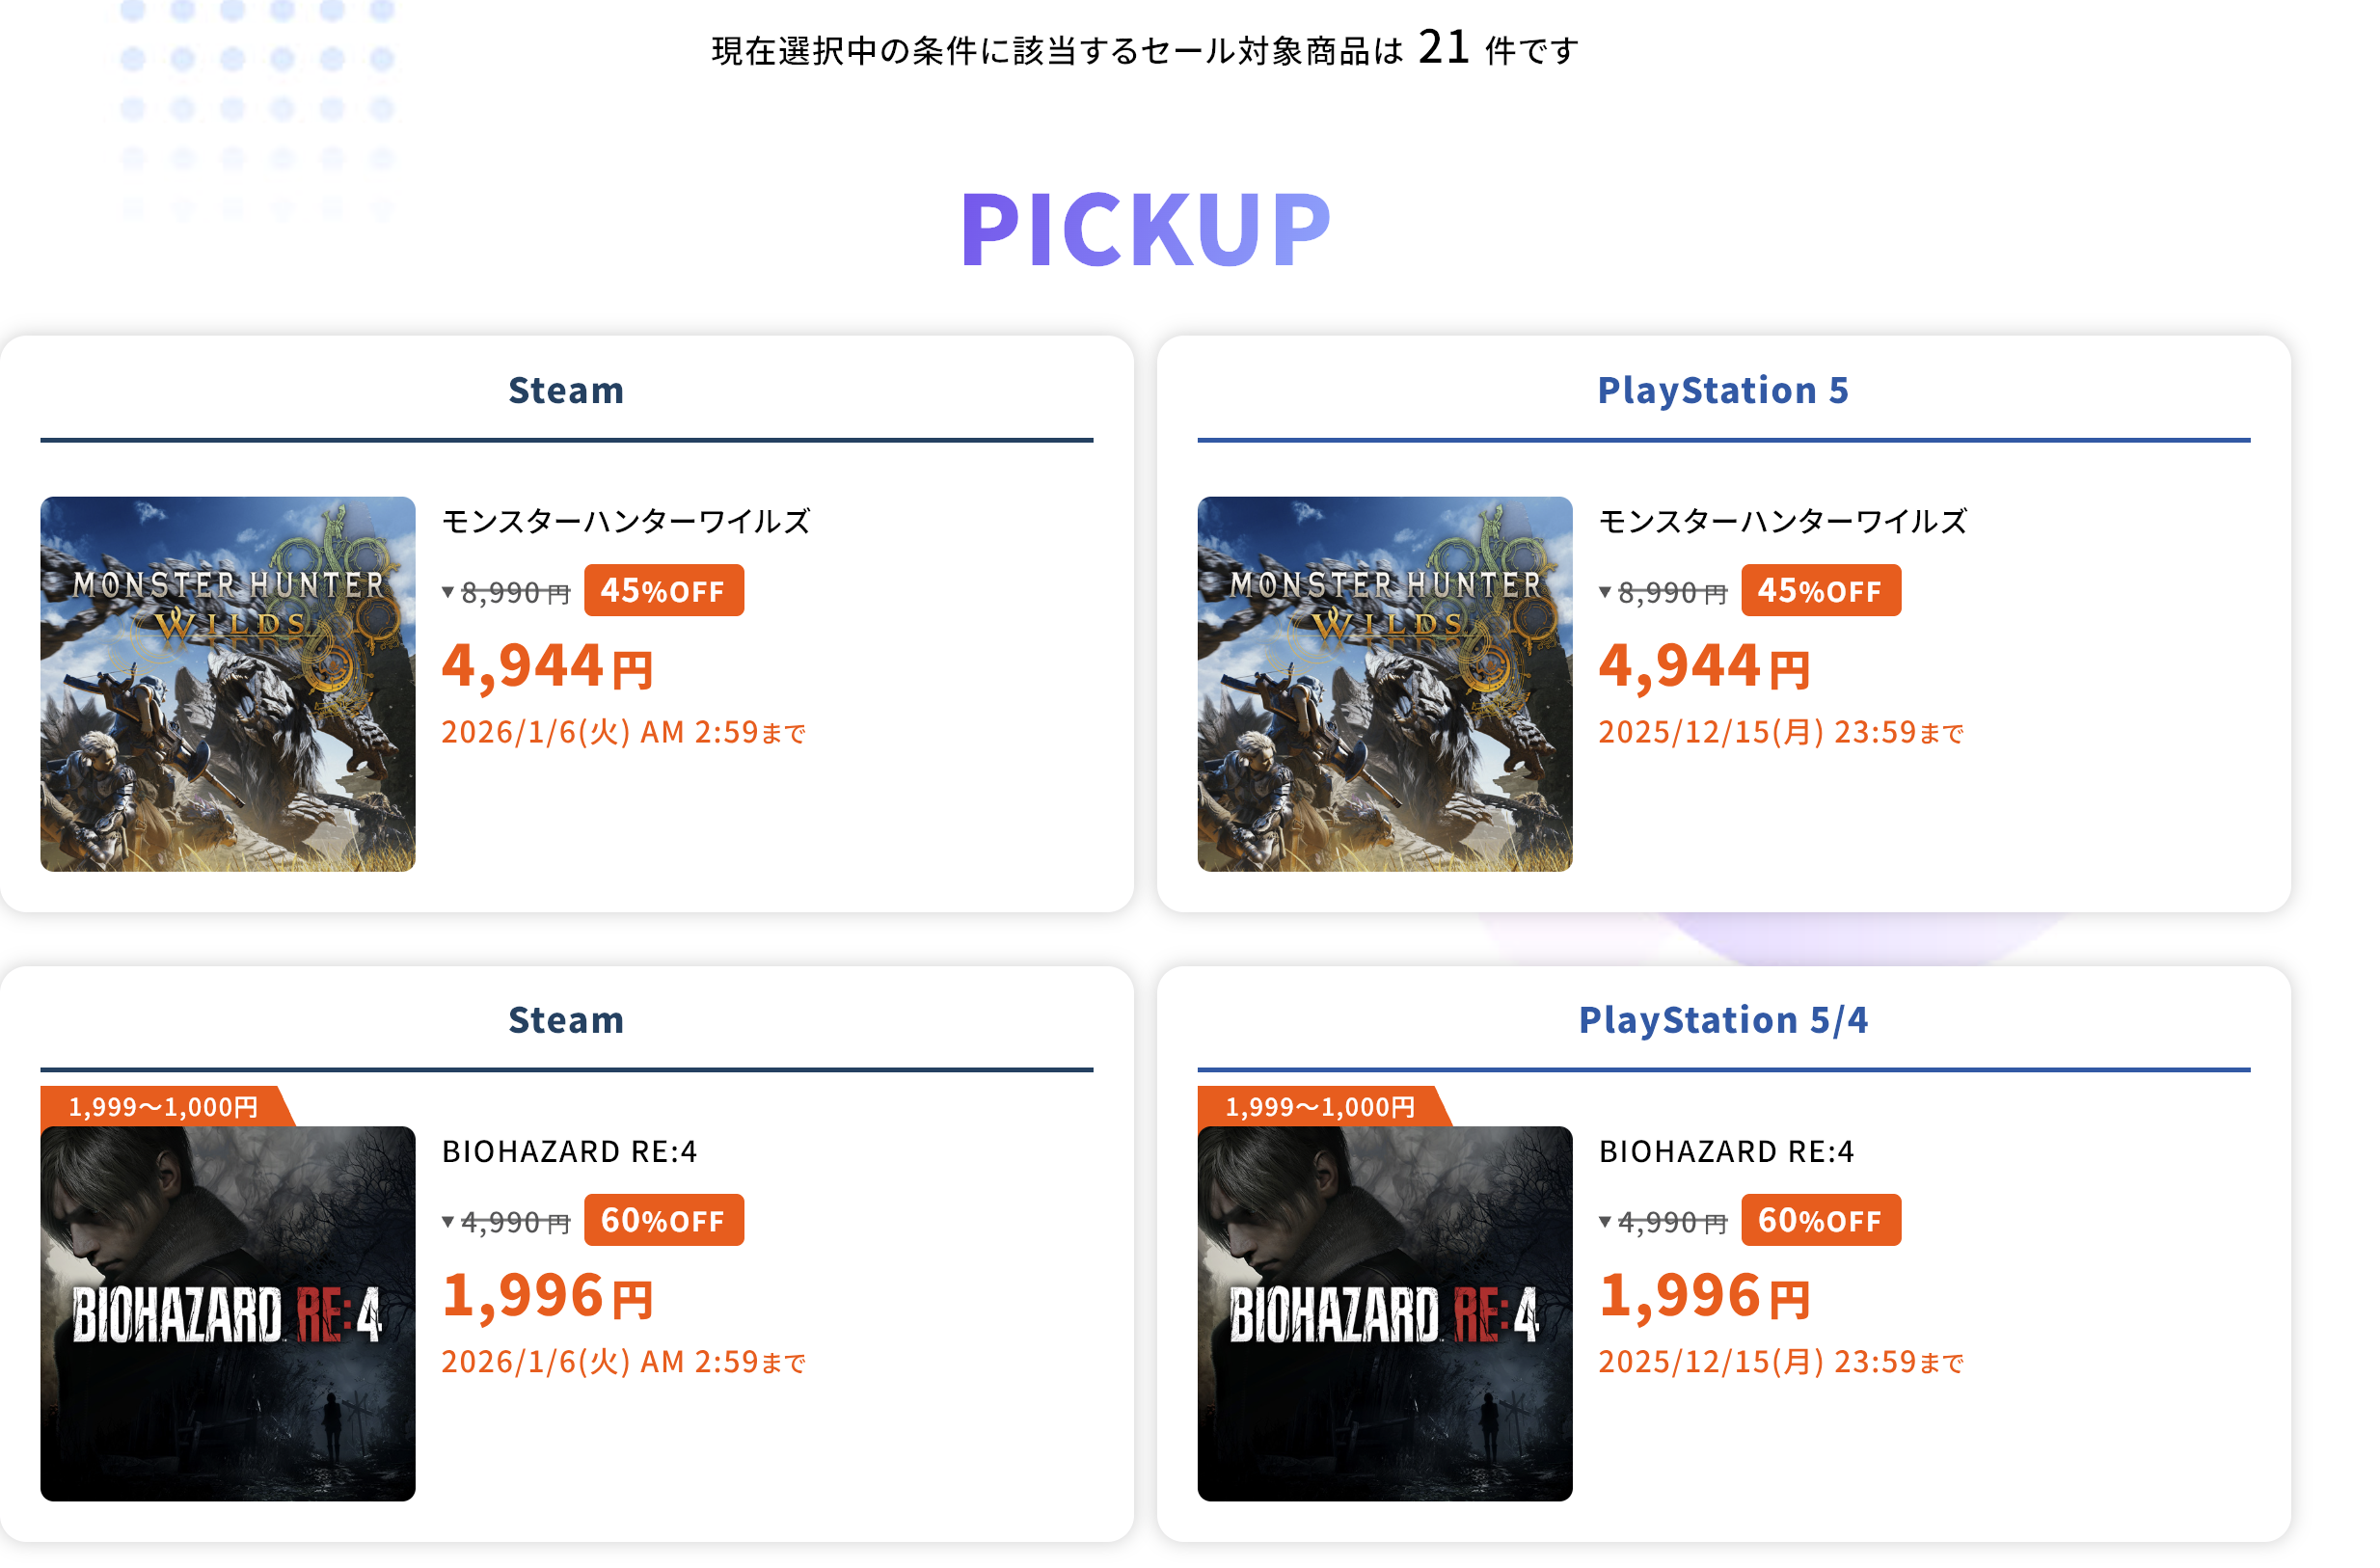
Task: Click the 1,999〜1,000円 price tag on the Steam card
Action: pos(164,1107)
